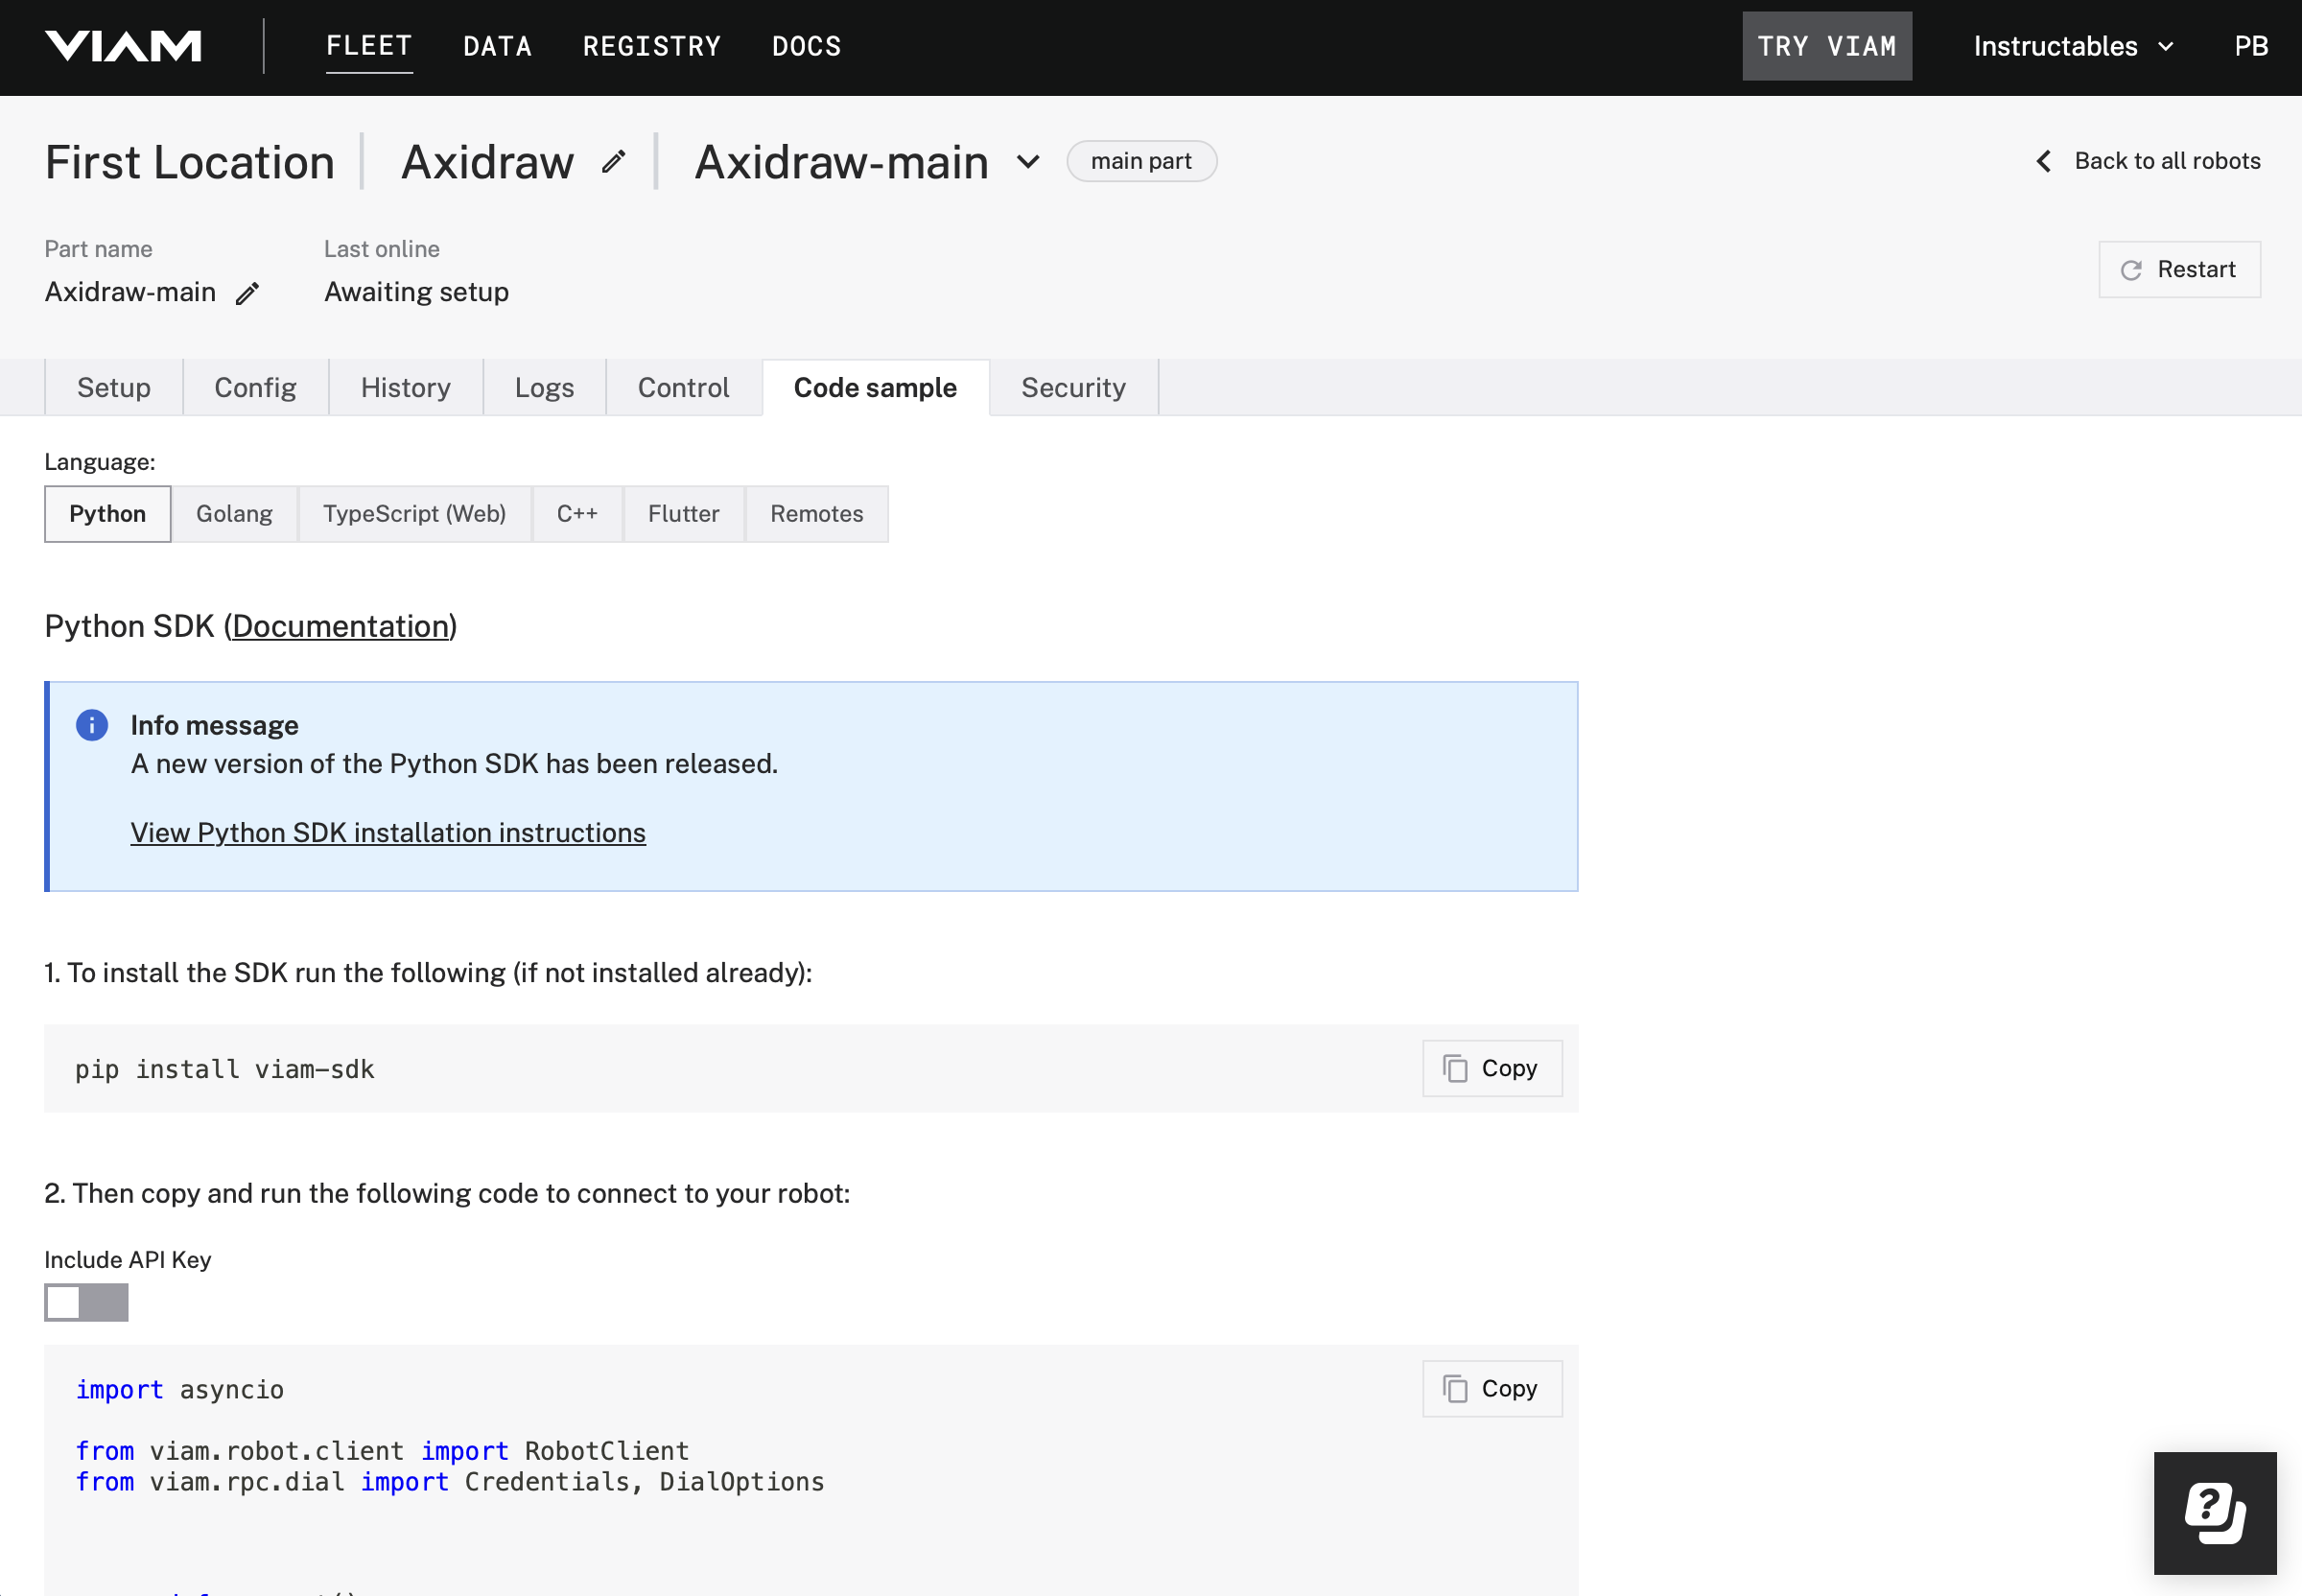Expand the Axidraw-main part dropdown
Image resolution: width=2302 pixels, height=1596 pixels.
pyautogui.click(x=1032, y=161)
